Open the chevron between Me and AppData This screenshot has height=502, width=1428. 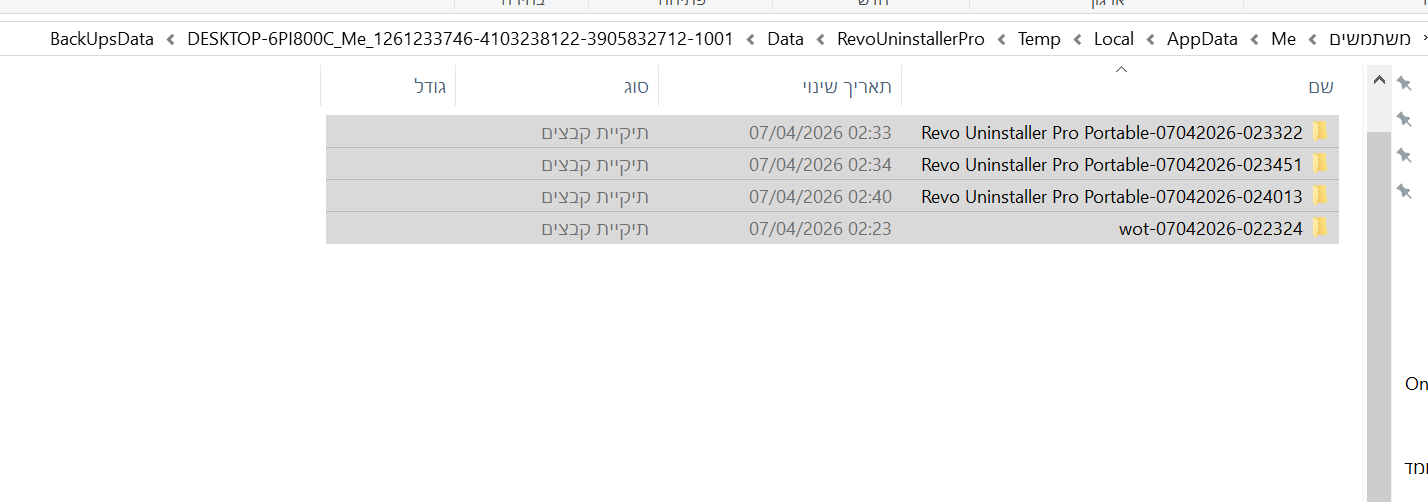click(1255, 40)
